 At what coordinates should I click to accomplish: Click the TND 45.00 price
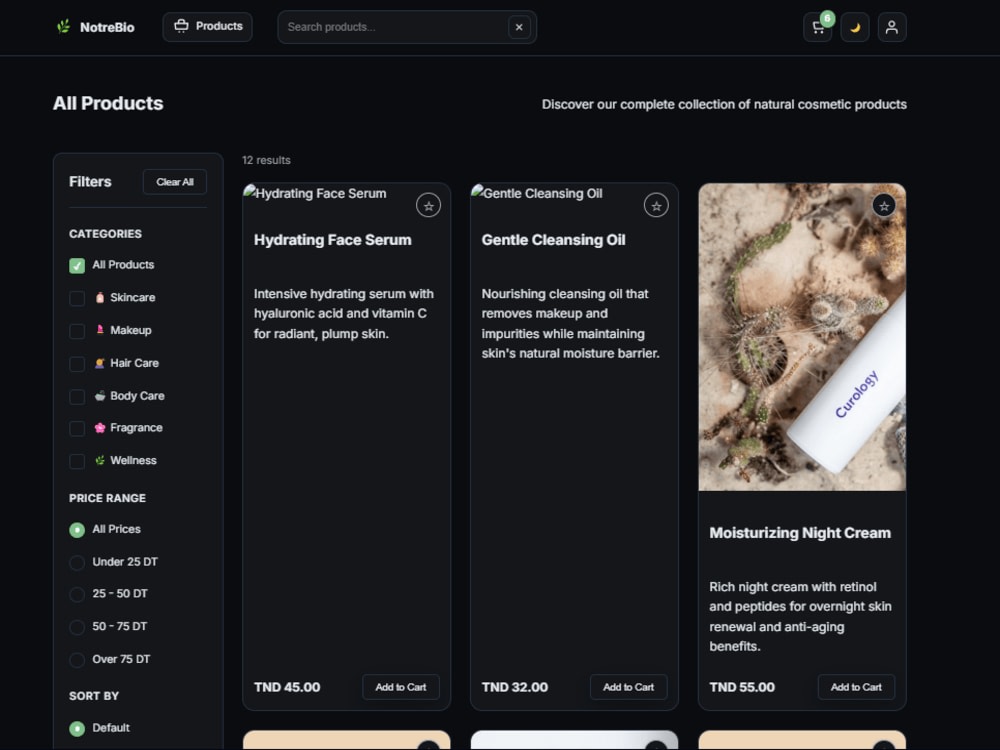[x=287, y=687]
